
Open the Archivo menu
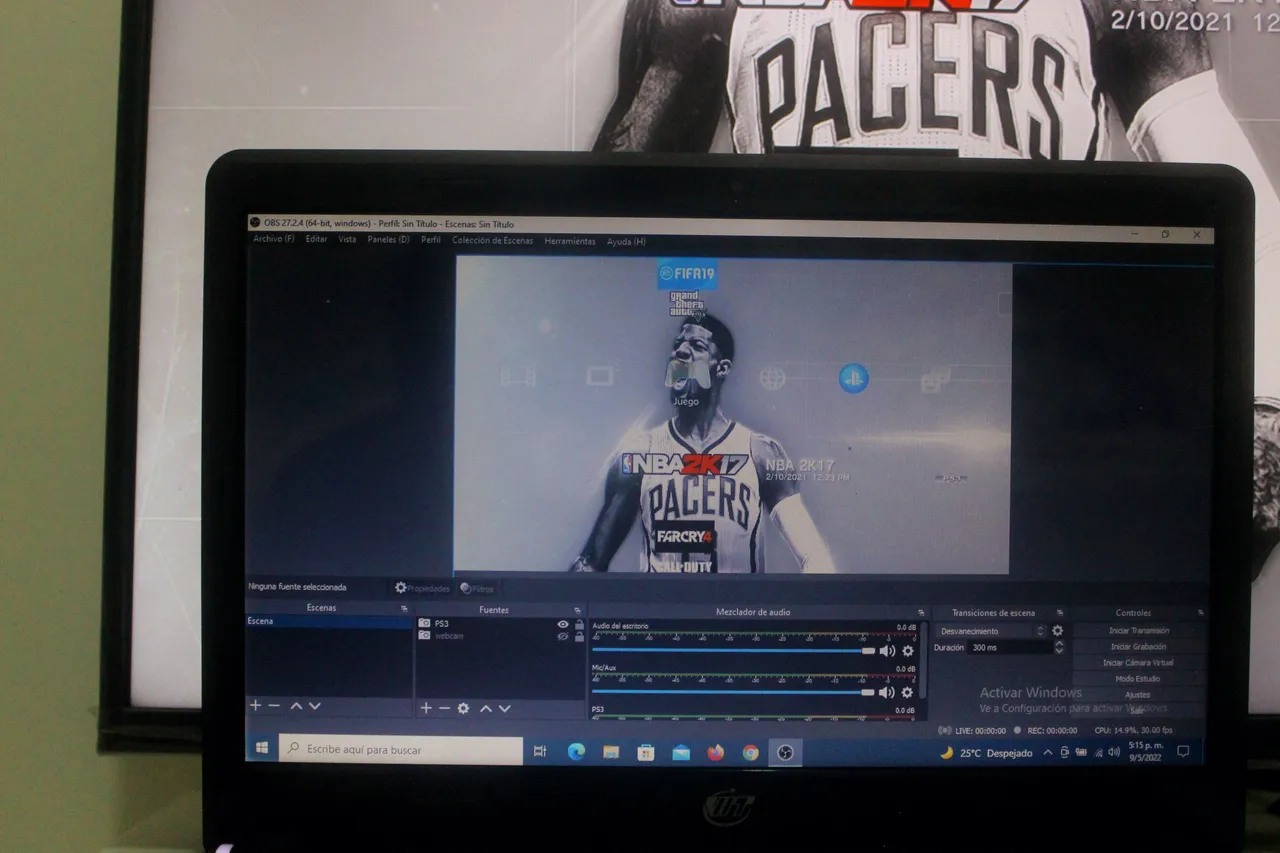click(273, 240)
